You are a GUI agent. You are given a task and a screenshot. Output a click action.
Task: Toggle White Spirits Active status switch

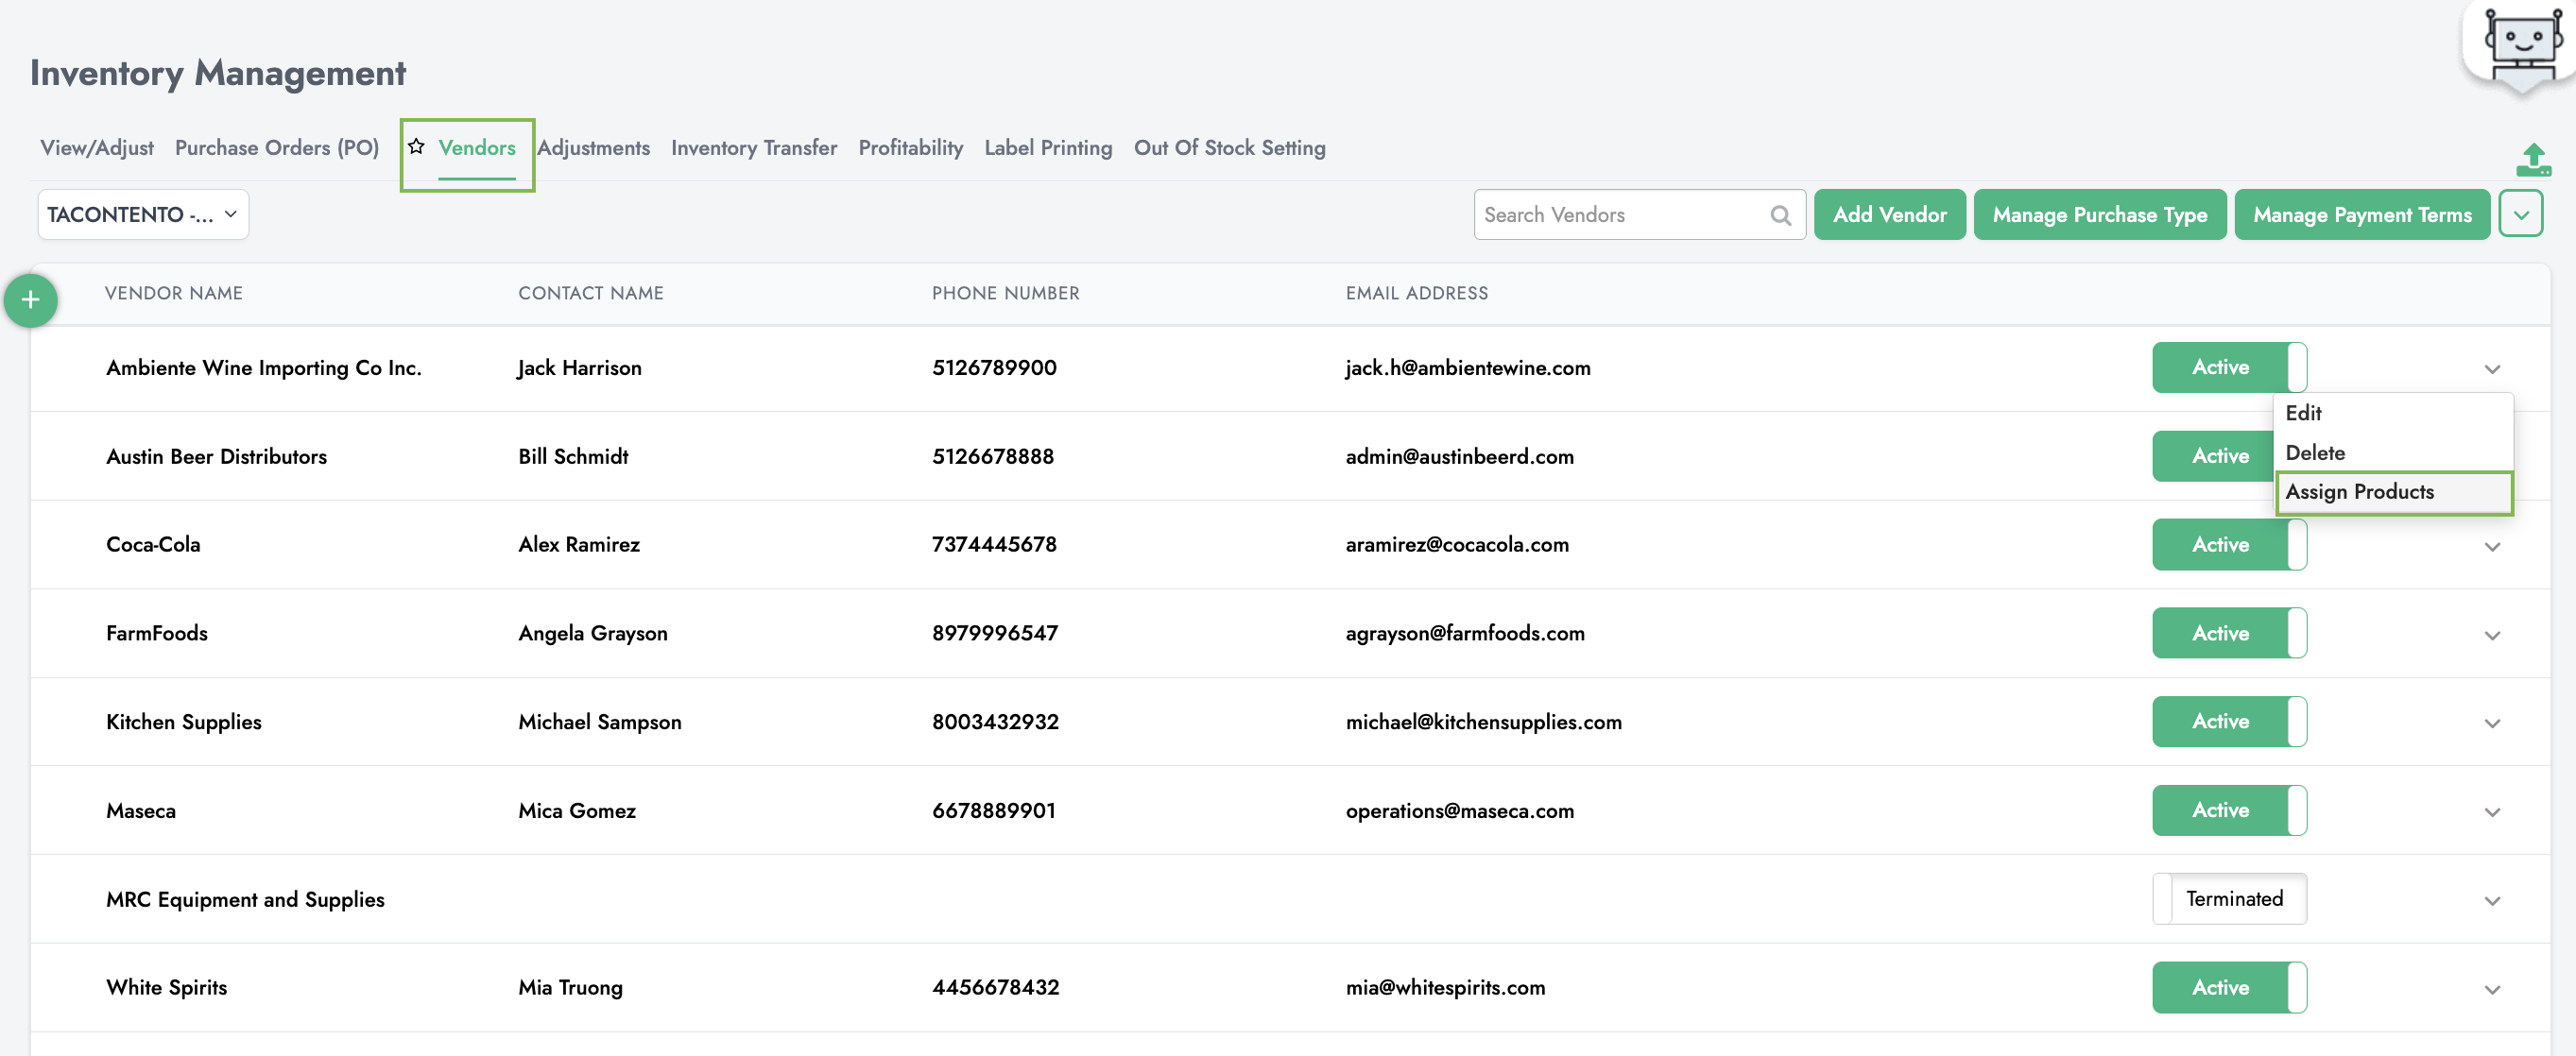click(x=2228, y=988)
